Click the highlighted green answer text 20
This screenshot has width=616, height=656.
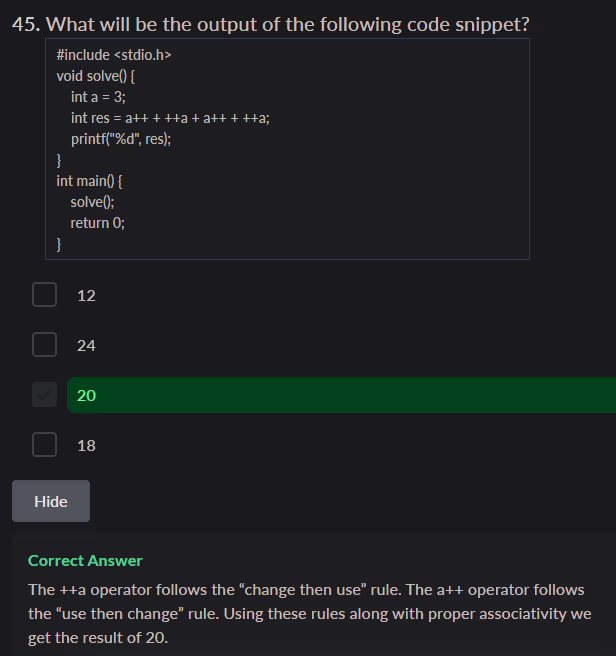click(87, 396)
